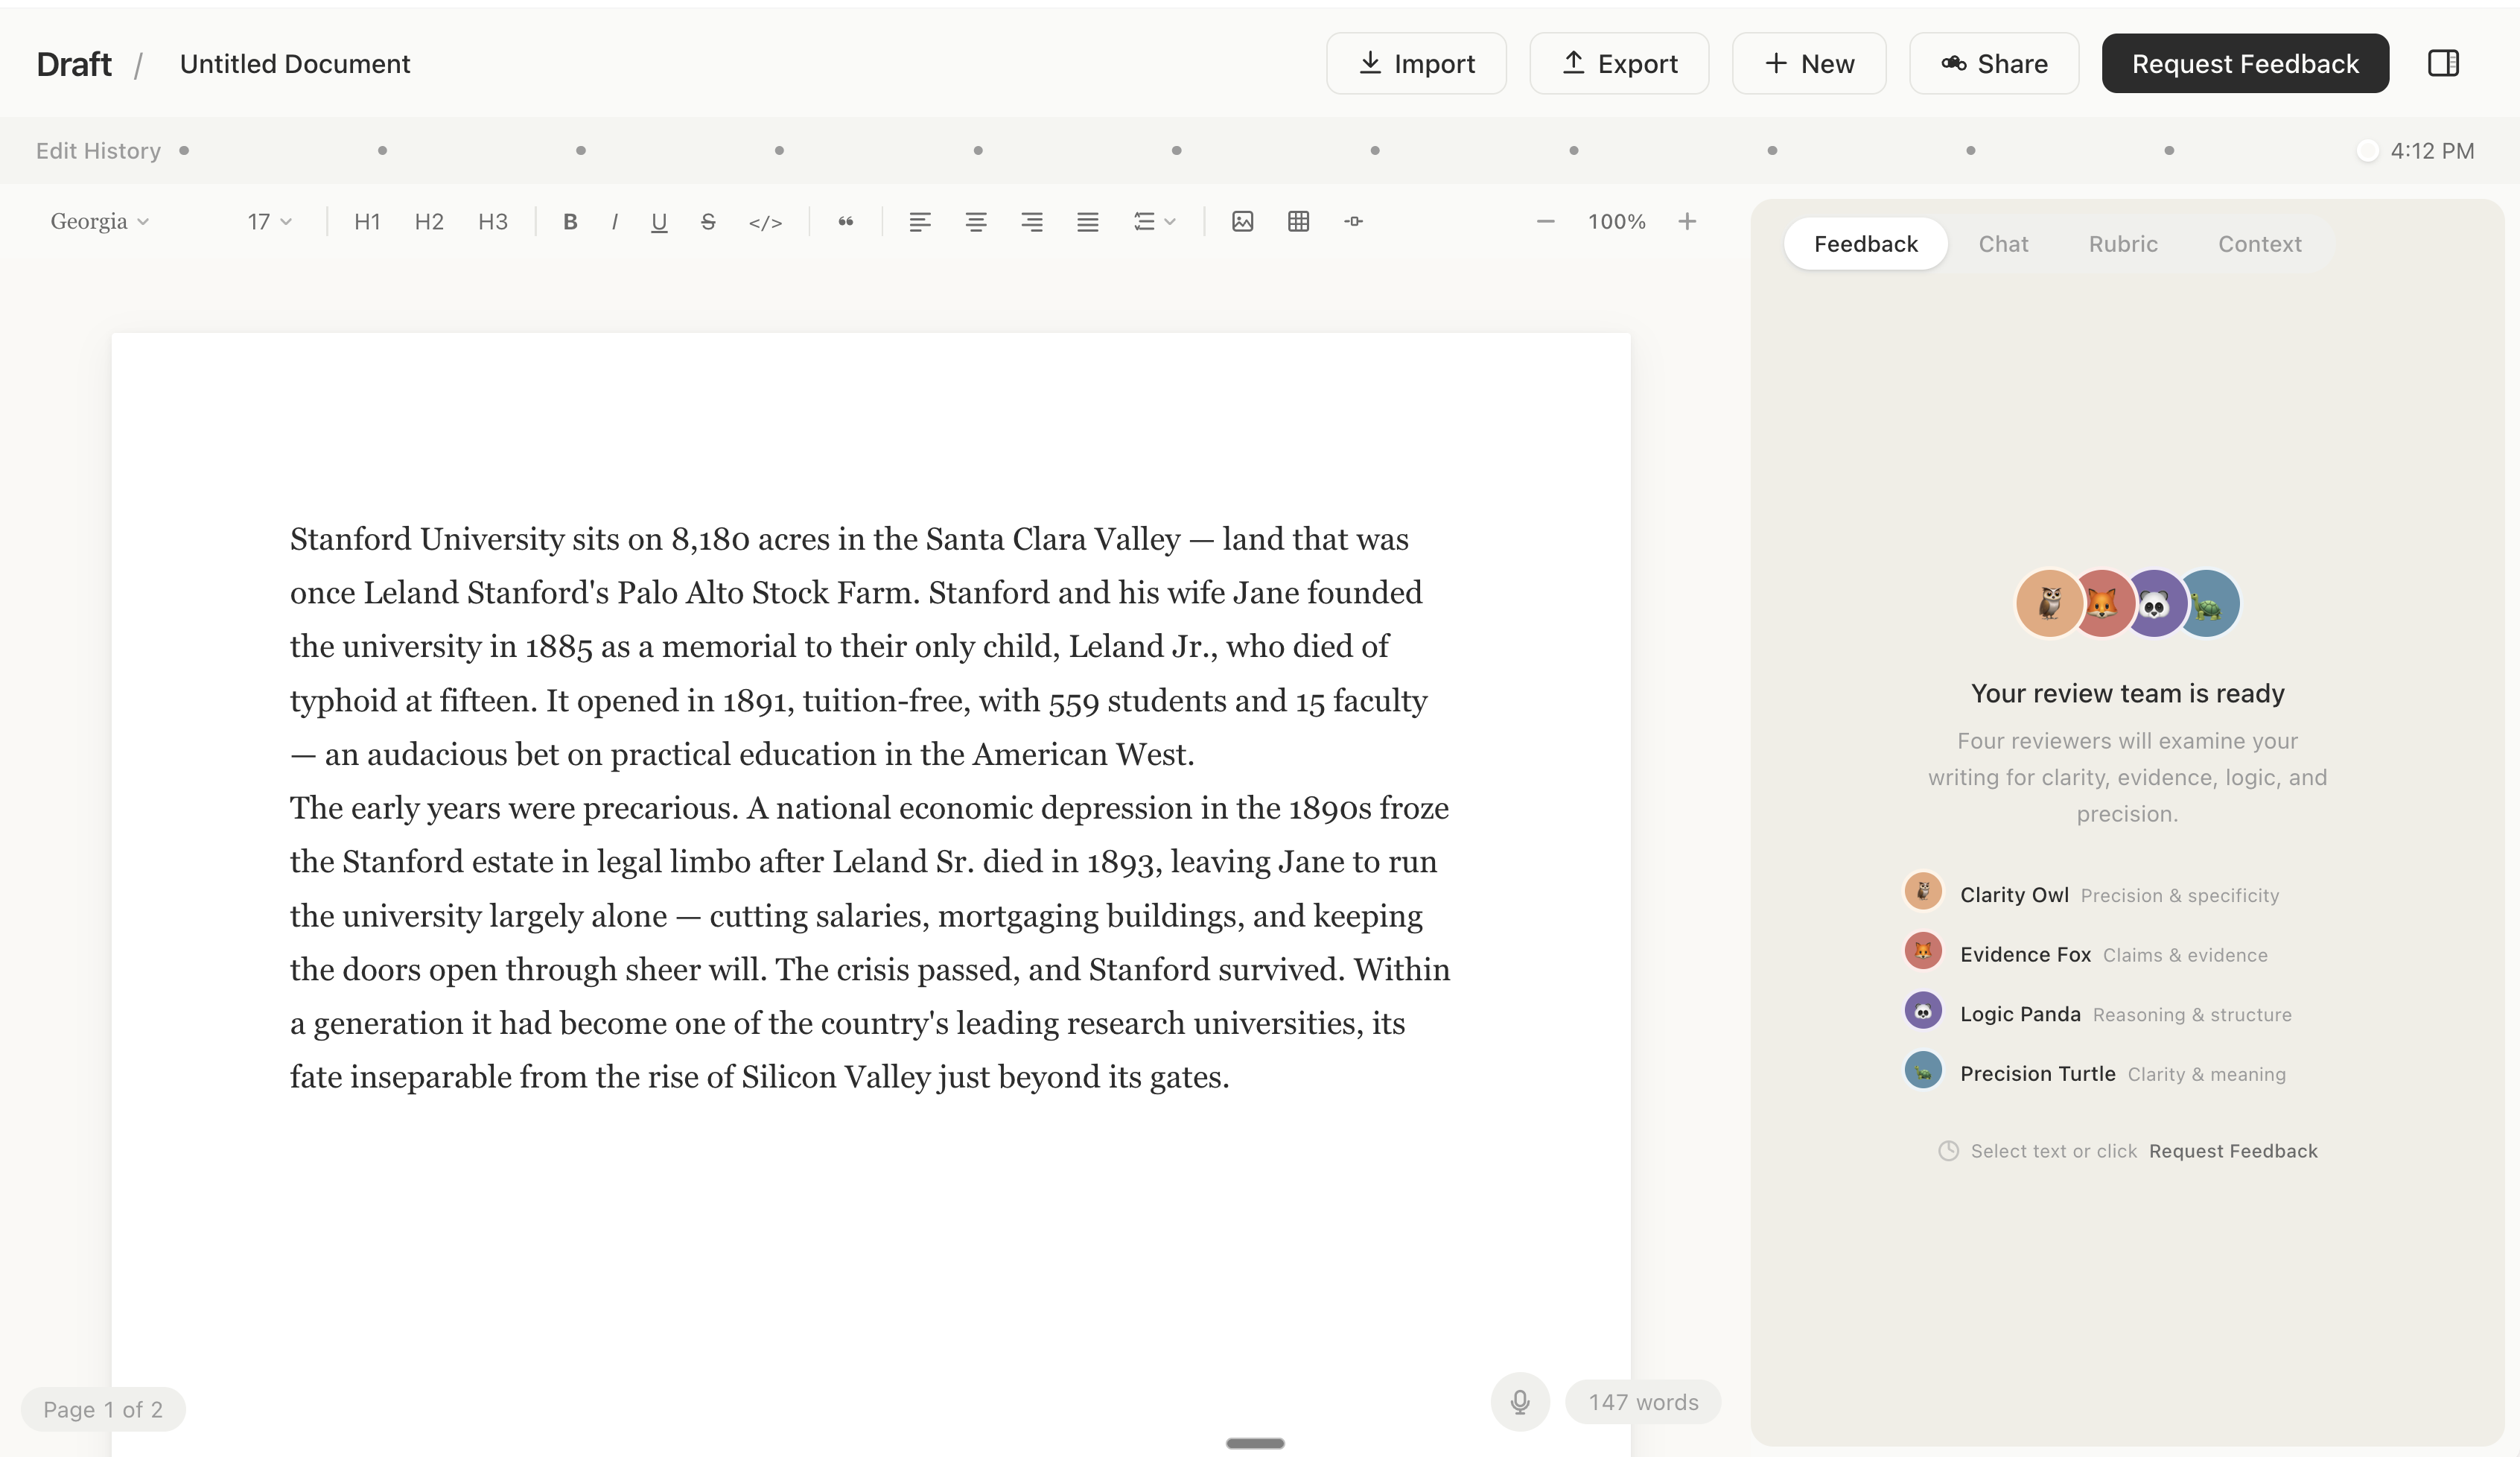Insert a blockquote
The width and height of the screenshot is (2520, 1457).
pos(846,222)
